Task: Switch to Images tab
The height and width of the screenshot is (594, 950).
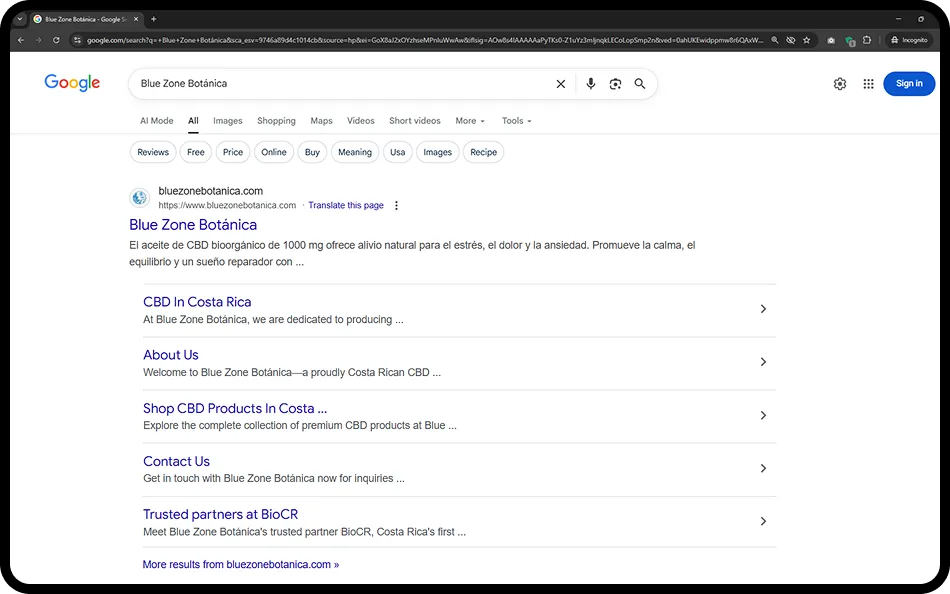Action: pyautogui.click(x=228, y=121)
